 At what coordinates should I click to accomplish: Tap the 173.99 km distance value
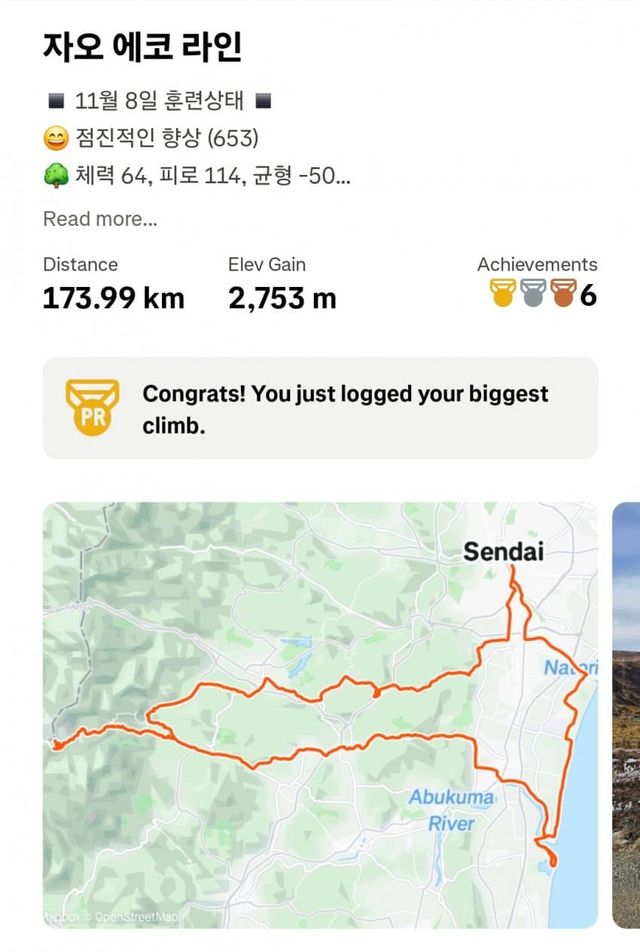tap(113, 298)
